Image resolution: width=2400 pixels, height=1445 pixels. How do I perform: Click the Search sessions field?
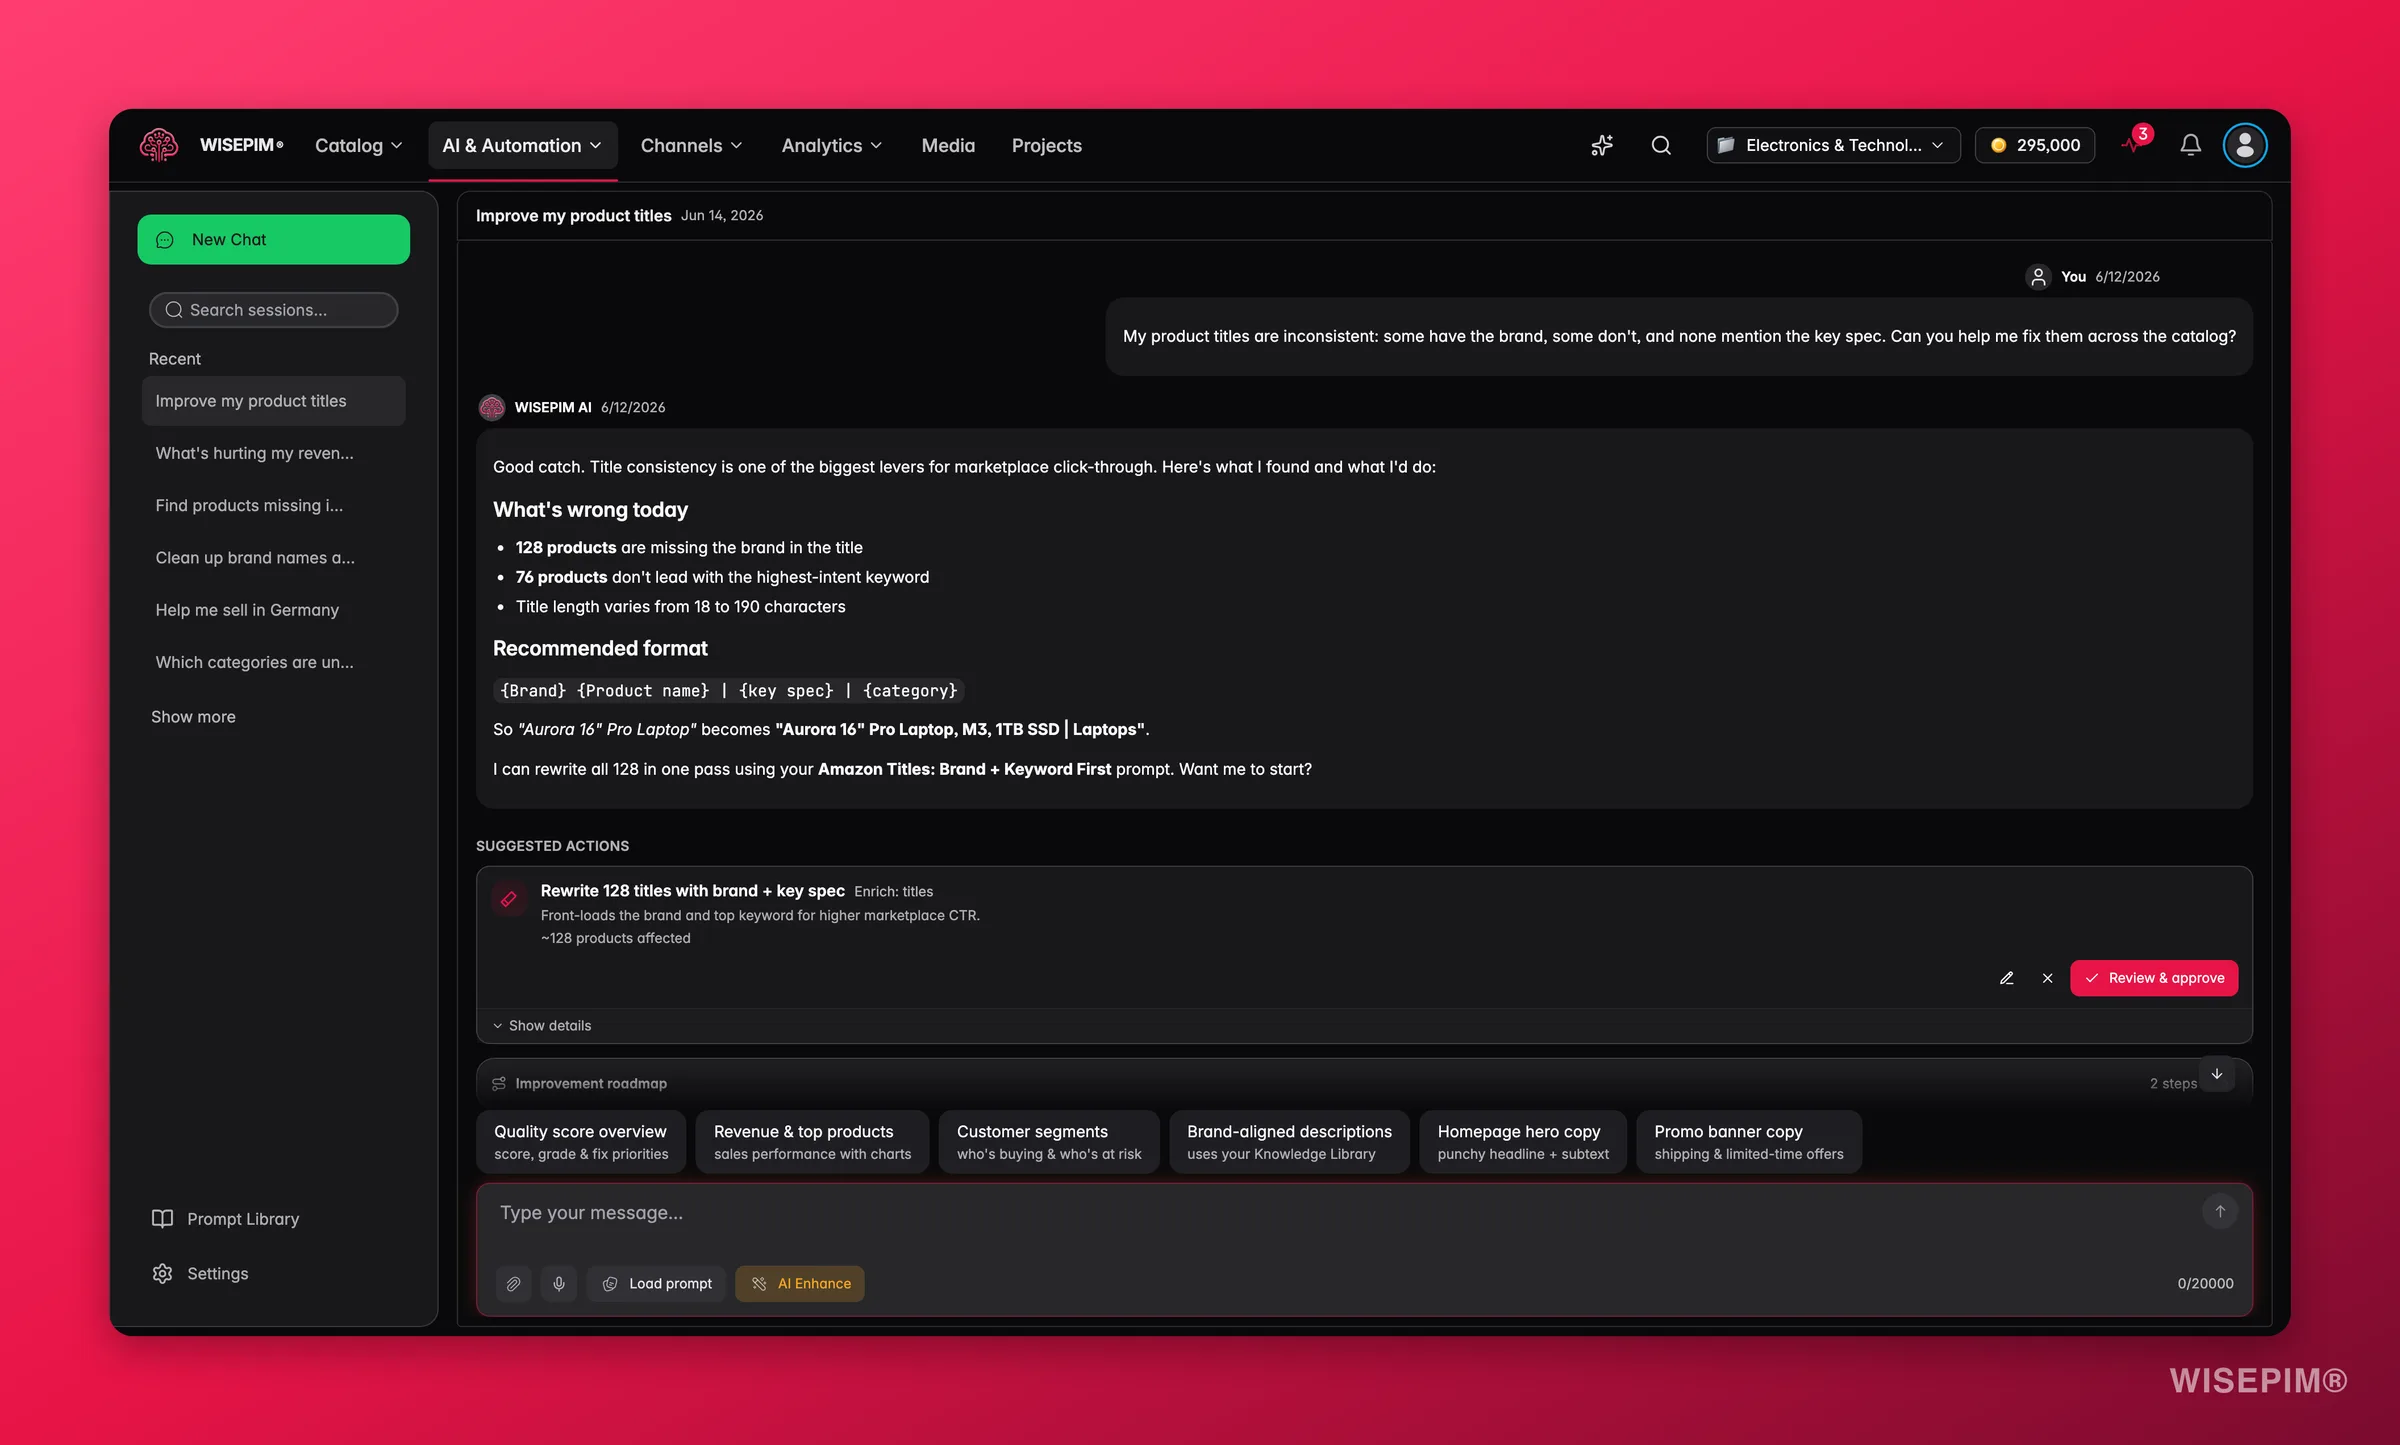click(x=273, y=310)
